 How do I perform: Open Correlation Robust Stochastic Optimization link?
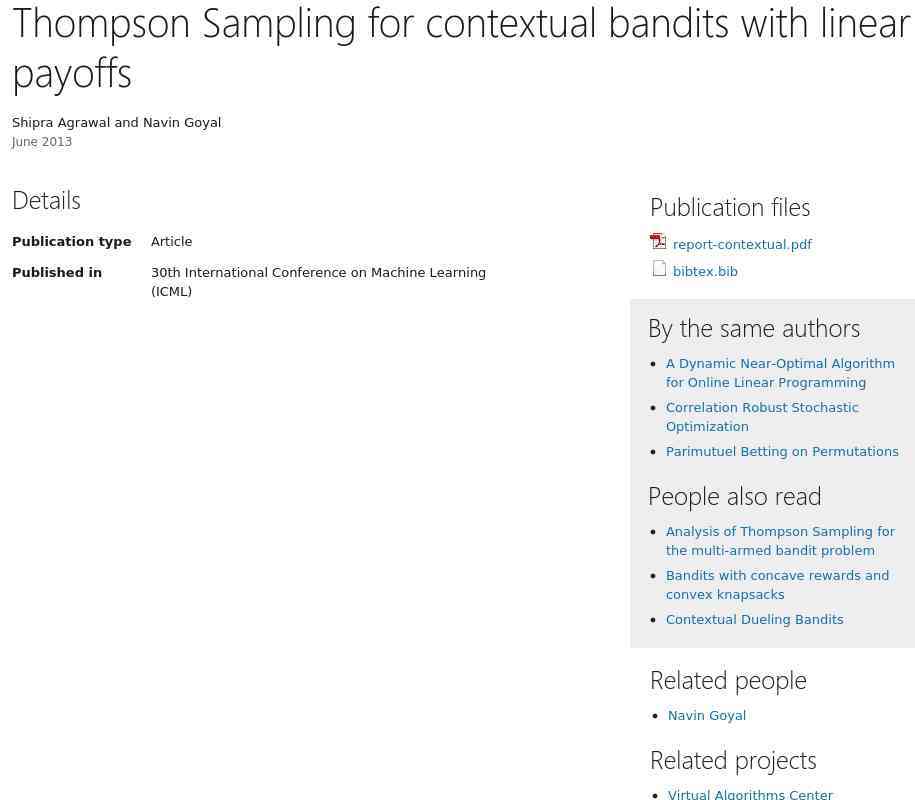(762, 417)
